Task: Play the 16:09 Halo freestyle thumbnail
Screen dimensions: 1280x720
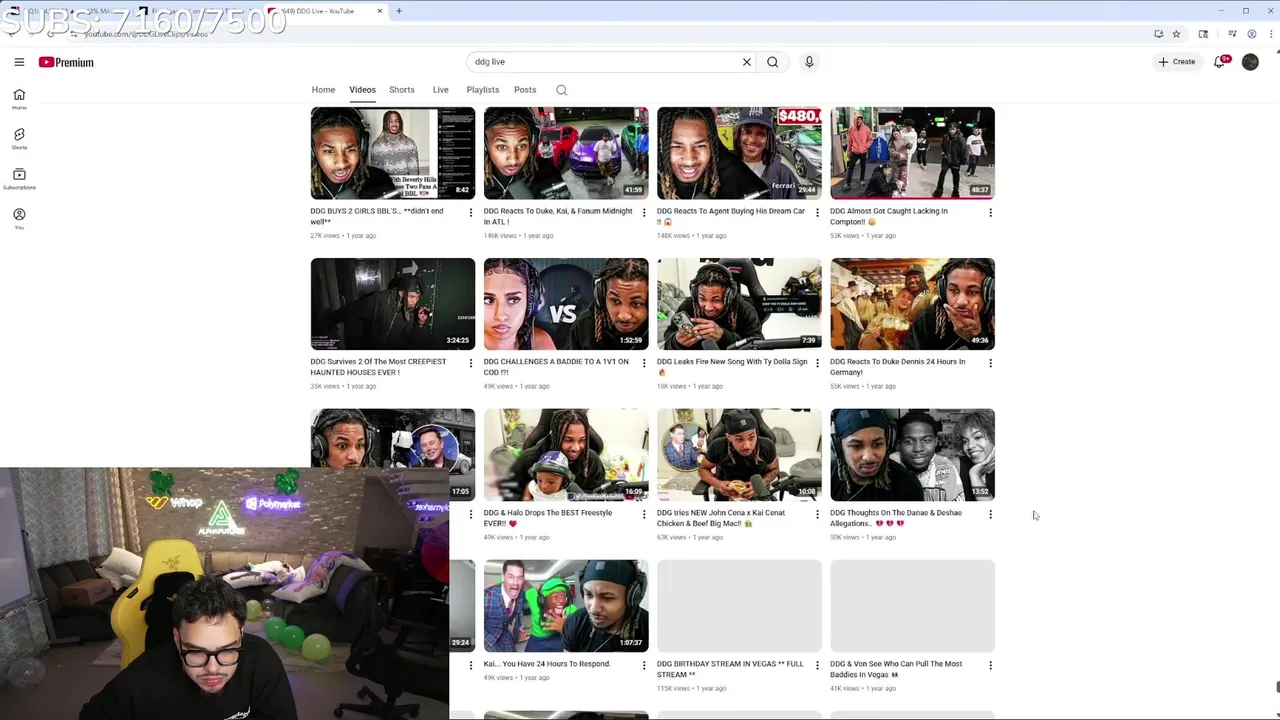Action: (566, 455)
